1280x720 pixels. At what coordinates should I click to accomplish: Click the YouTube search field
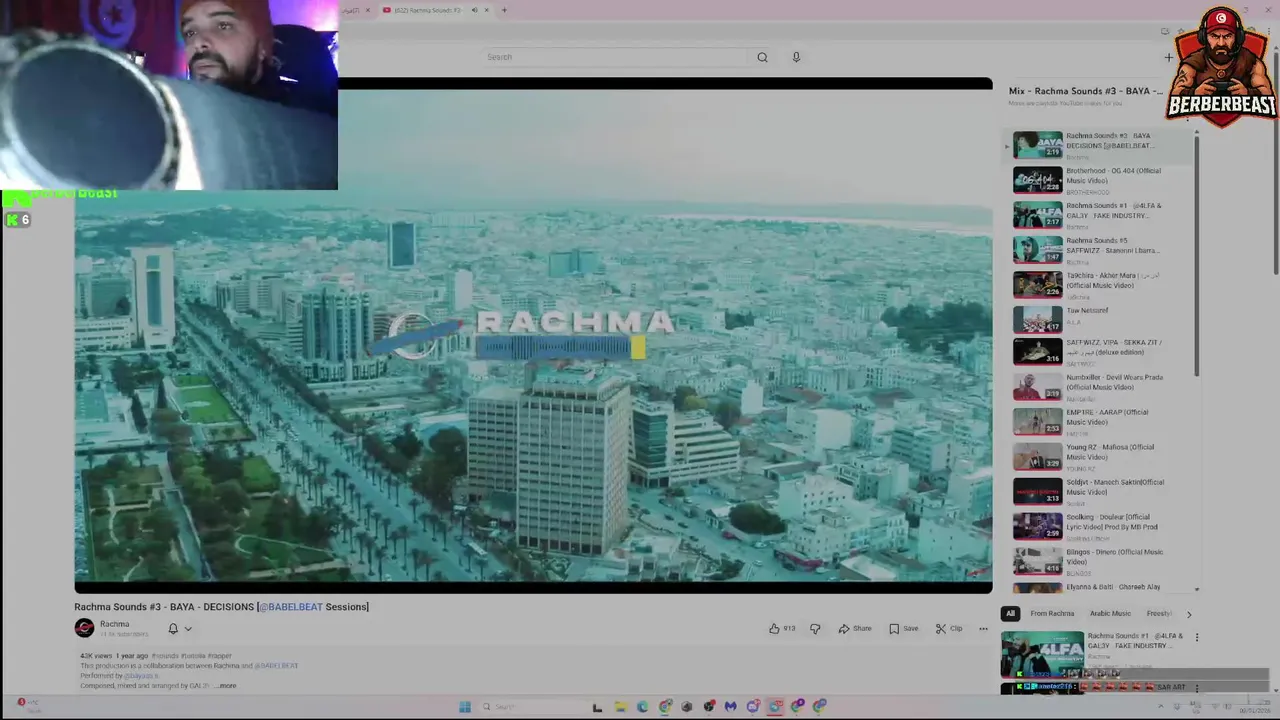615,57
